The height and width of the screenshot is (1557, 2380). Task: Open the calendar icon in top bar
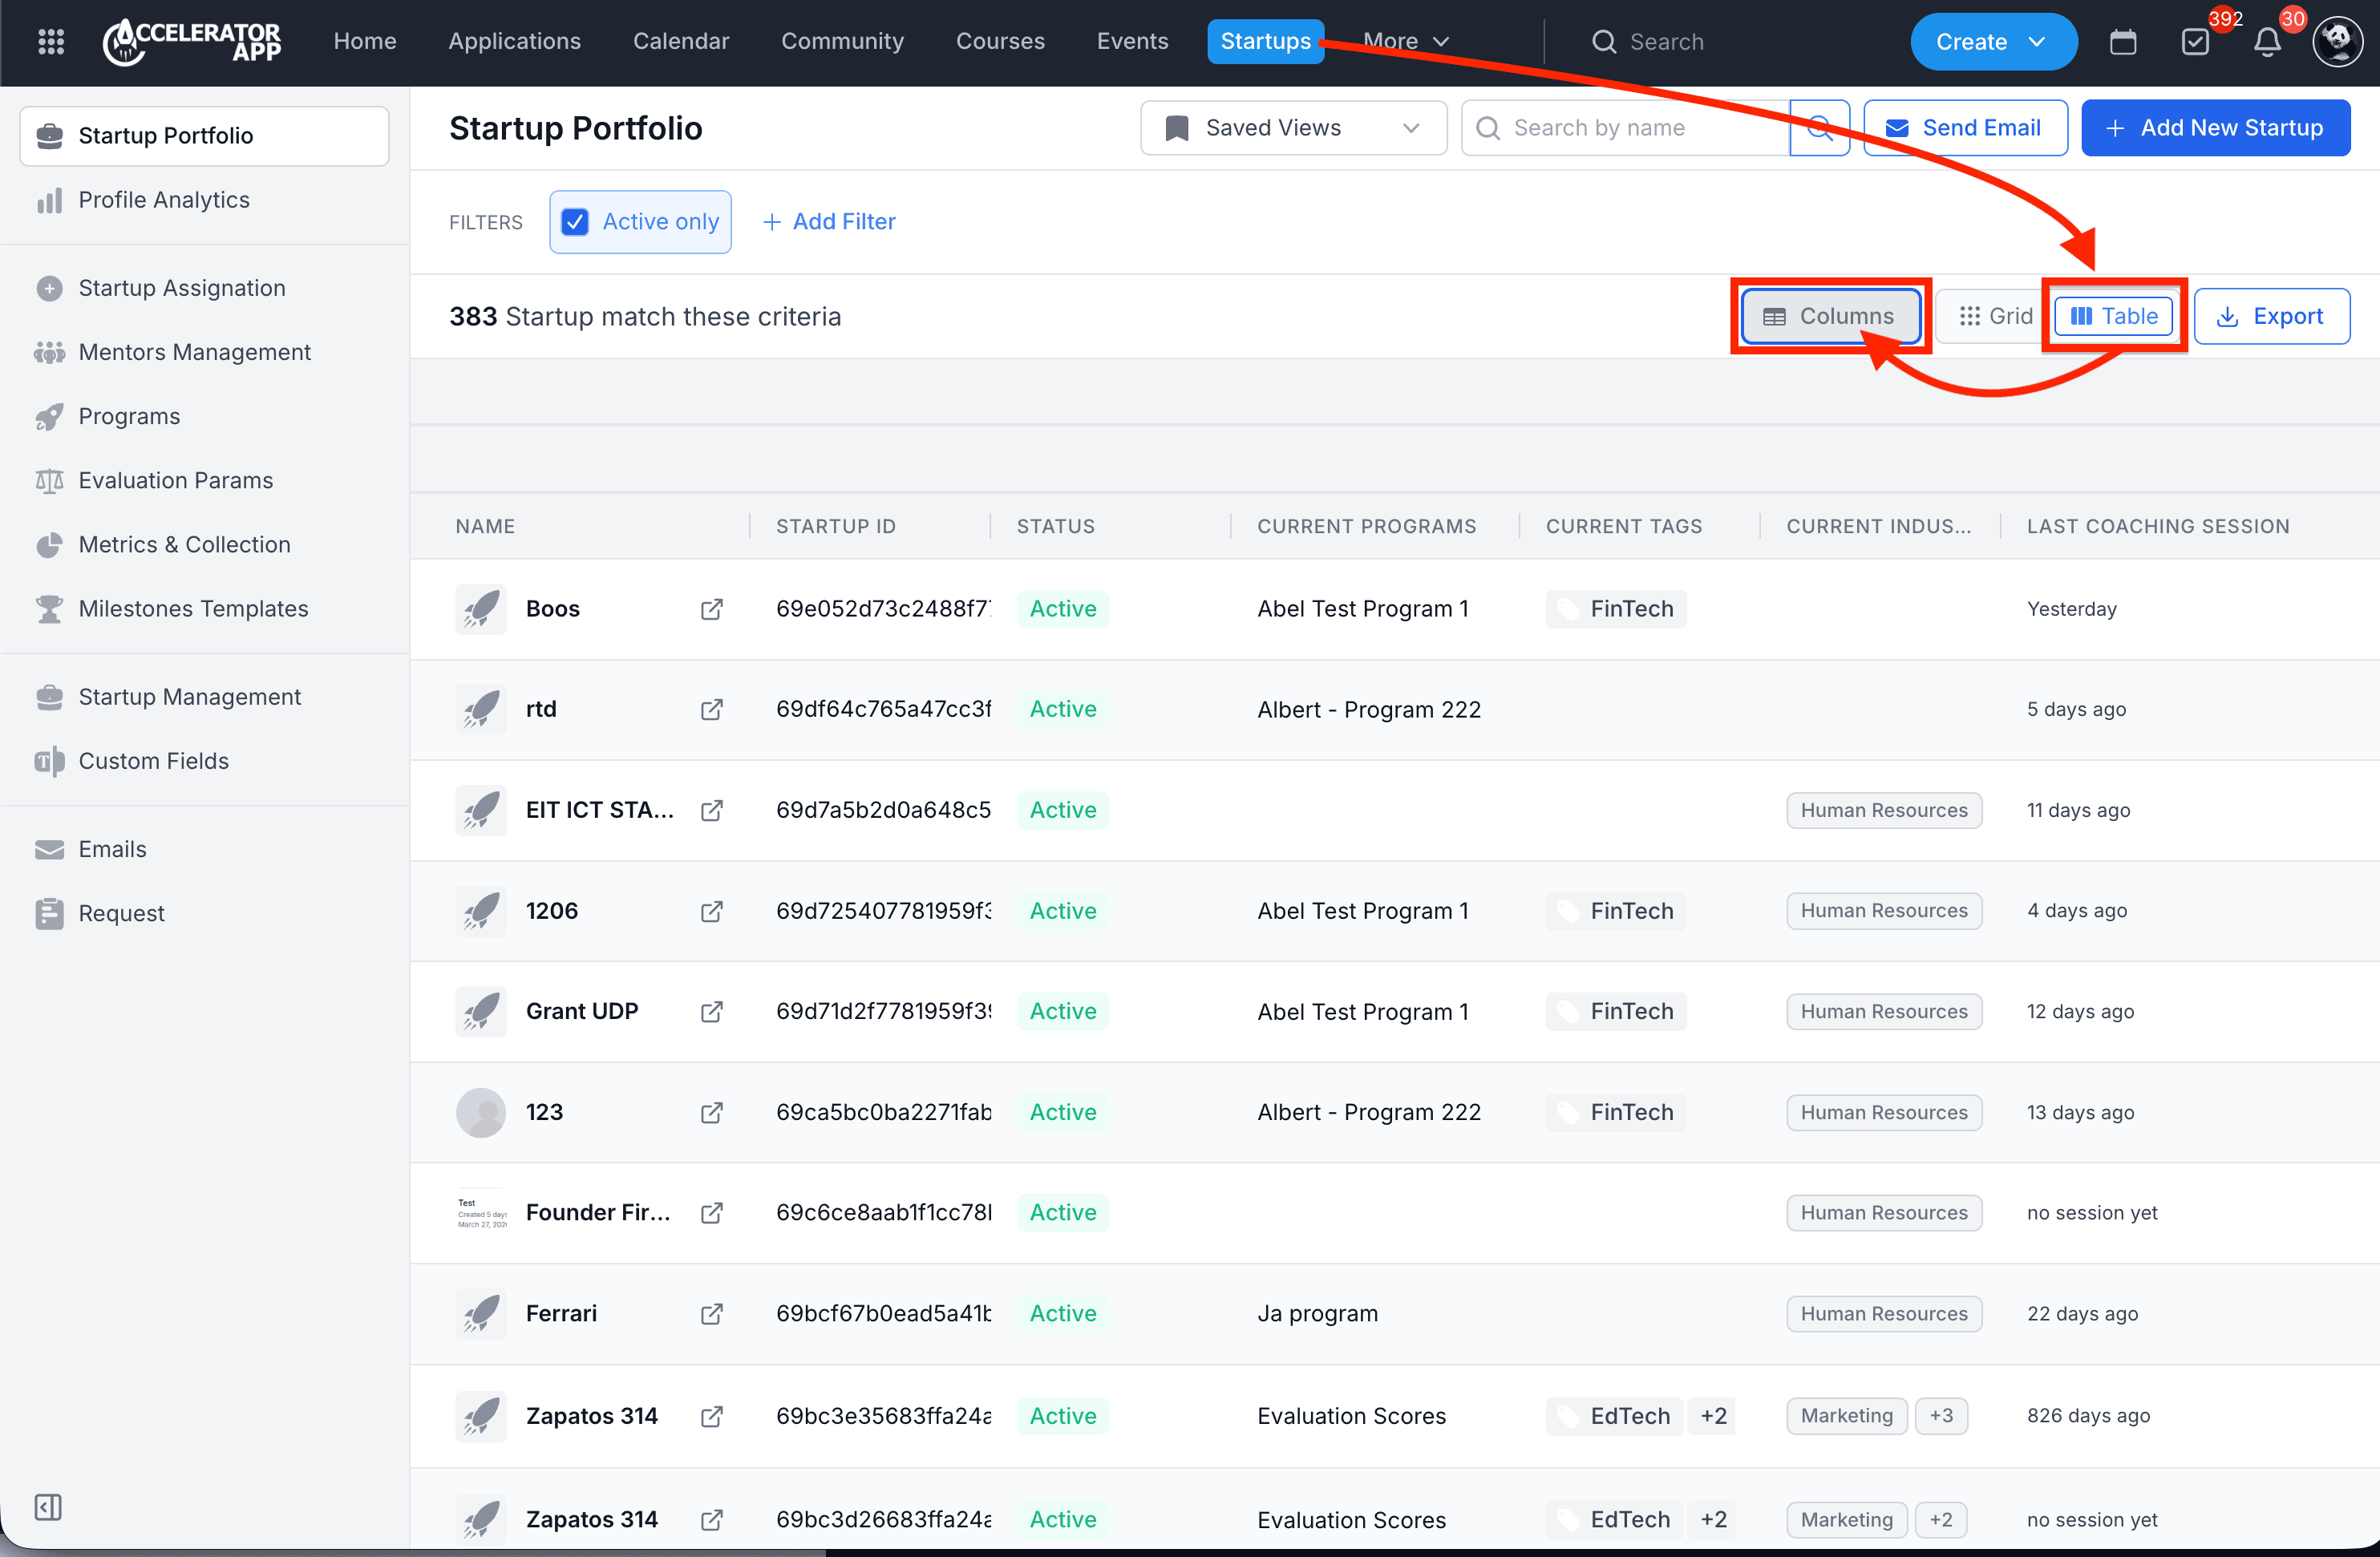click(x=2122, y=42)
